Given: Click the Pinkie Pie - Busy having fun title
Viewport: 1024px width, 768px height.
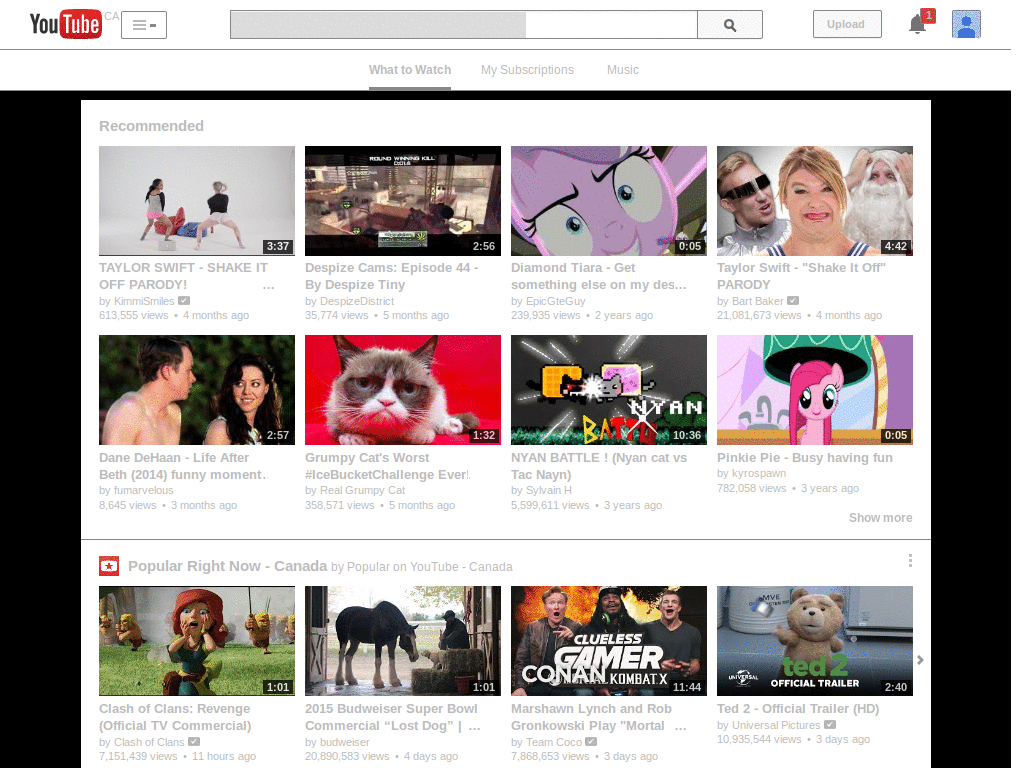Looking at the screenshot, I should [x=805, y=458].
